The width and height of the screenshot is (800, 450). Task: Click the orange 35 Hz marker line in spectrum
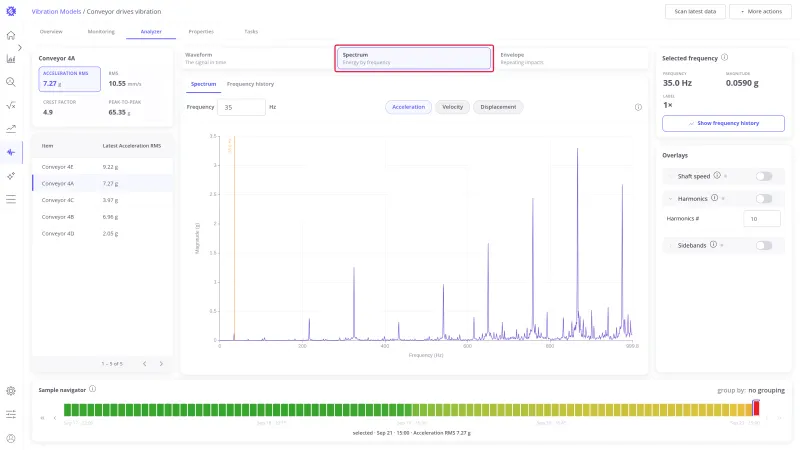point(234,238)
